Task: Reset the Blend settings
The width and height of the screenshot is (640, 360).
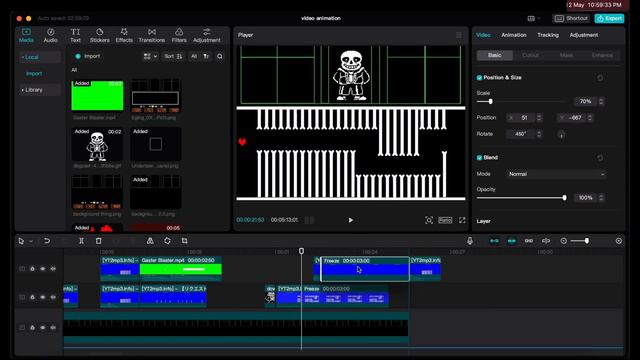Action: [x=600, y=158]
